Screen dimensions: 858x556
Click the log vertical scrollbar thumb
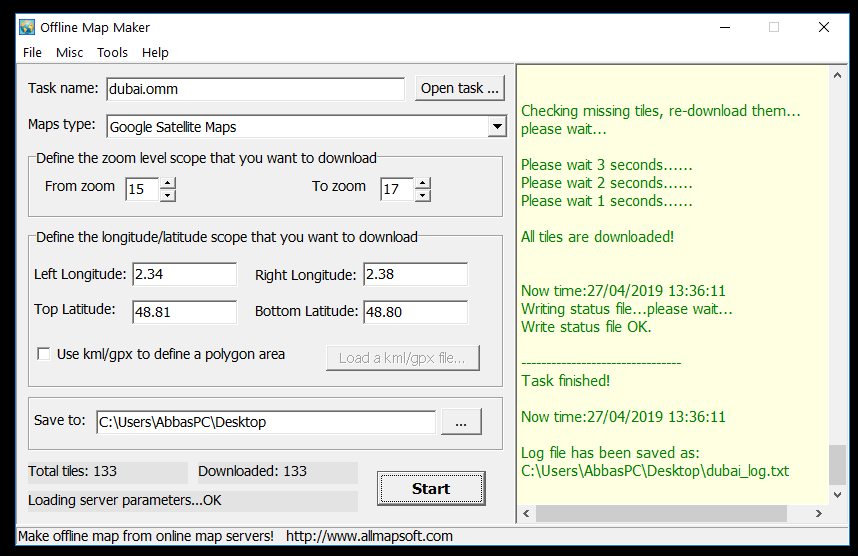(837, 465)
